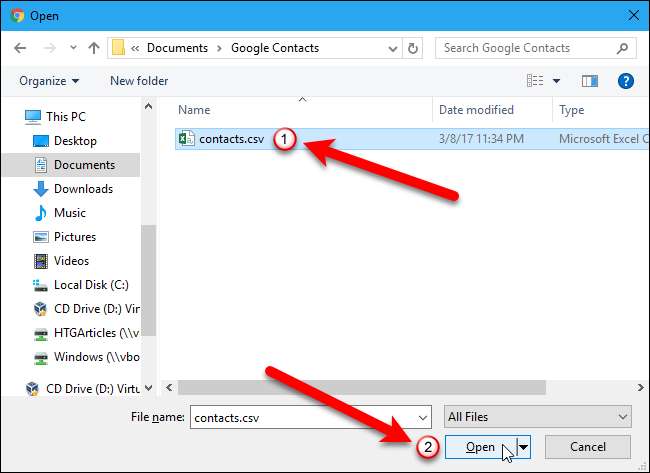The image size is (650, 473).
Task: Open Videos folder in sidebar
Action: [x=71, y=261]
